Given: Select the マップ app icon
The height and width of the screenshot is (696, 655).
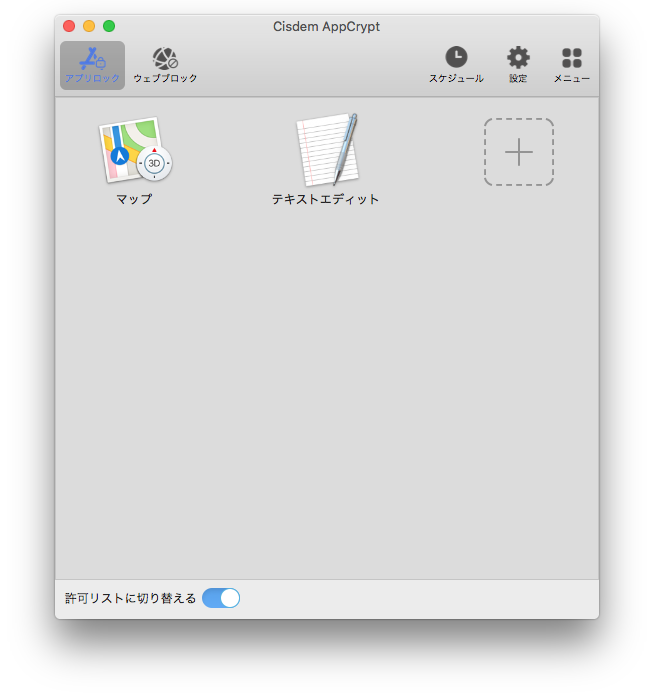Looking at the screenshot, I should click(134, 151).
